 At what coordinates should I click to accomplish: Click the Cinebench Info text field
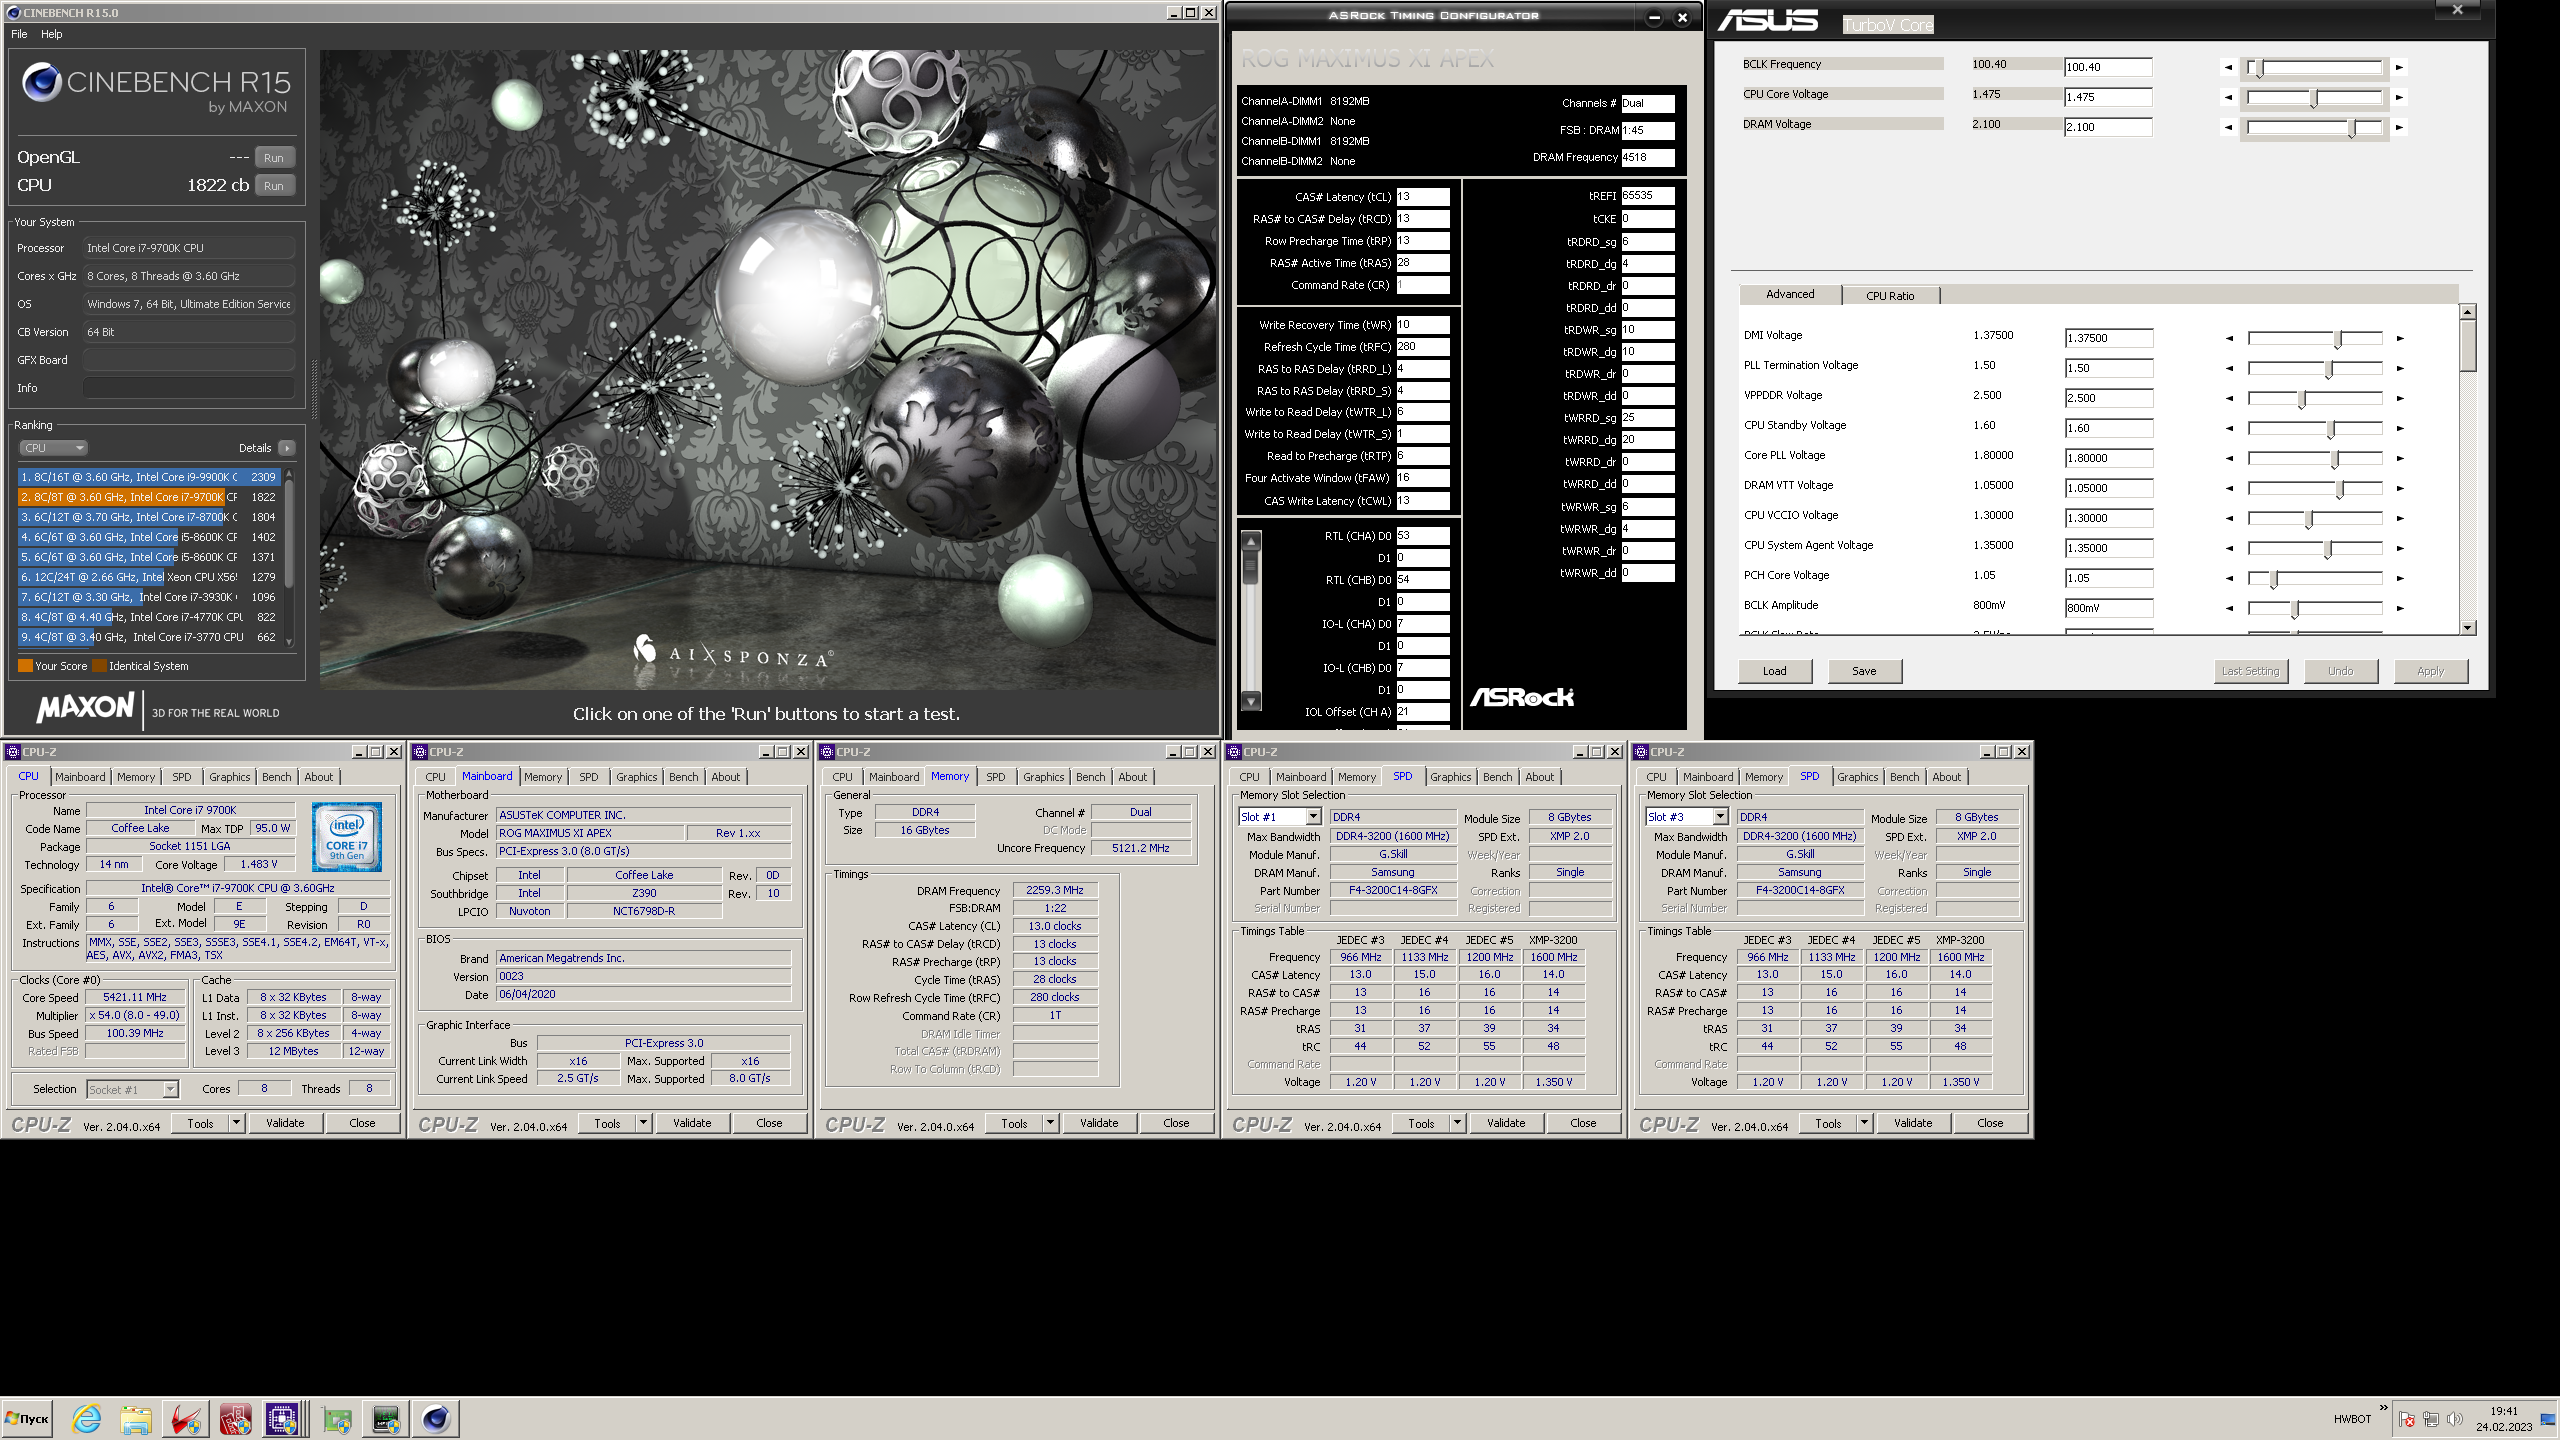188,388
